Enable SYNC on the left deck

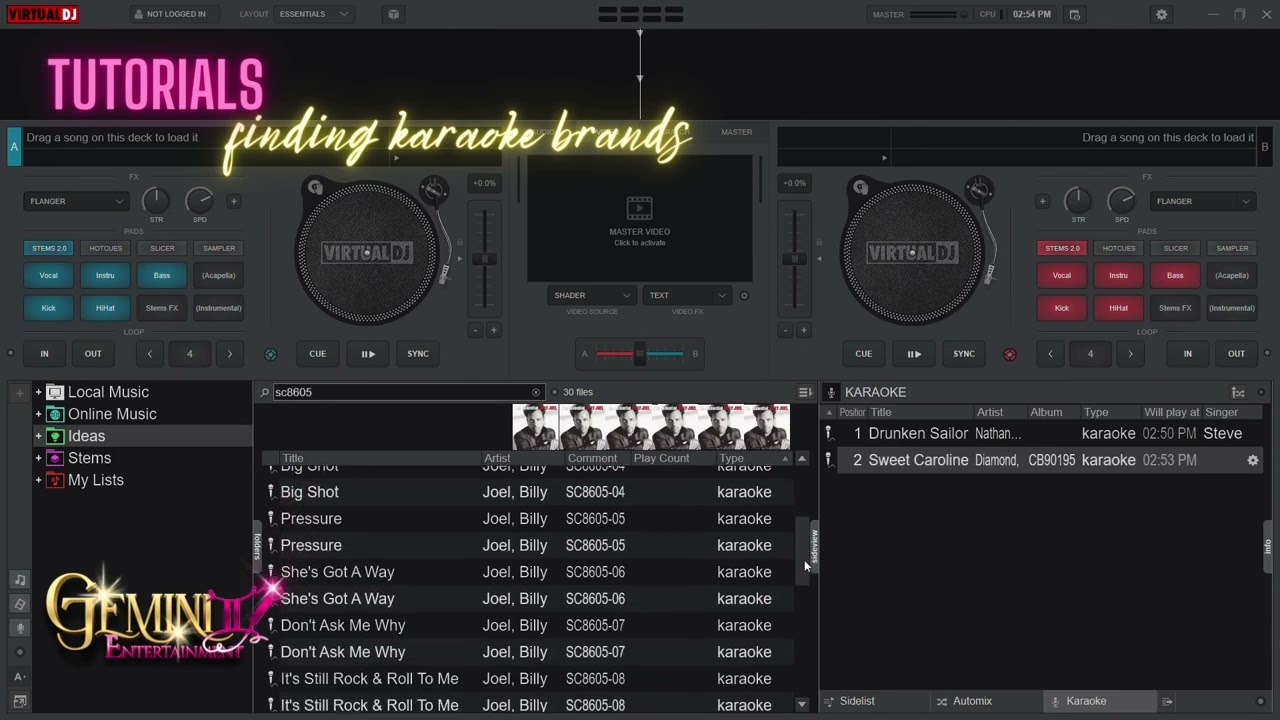pyautogui.click(x=418, y=354)
